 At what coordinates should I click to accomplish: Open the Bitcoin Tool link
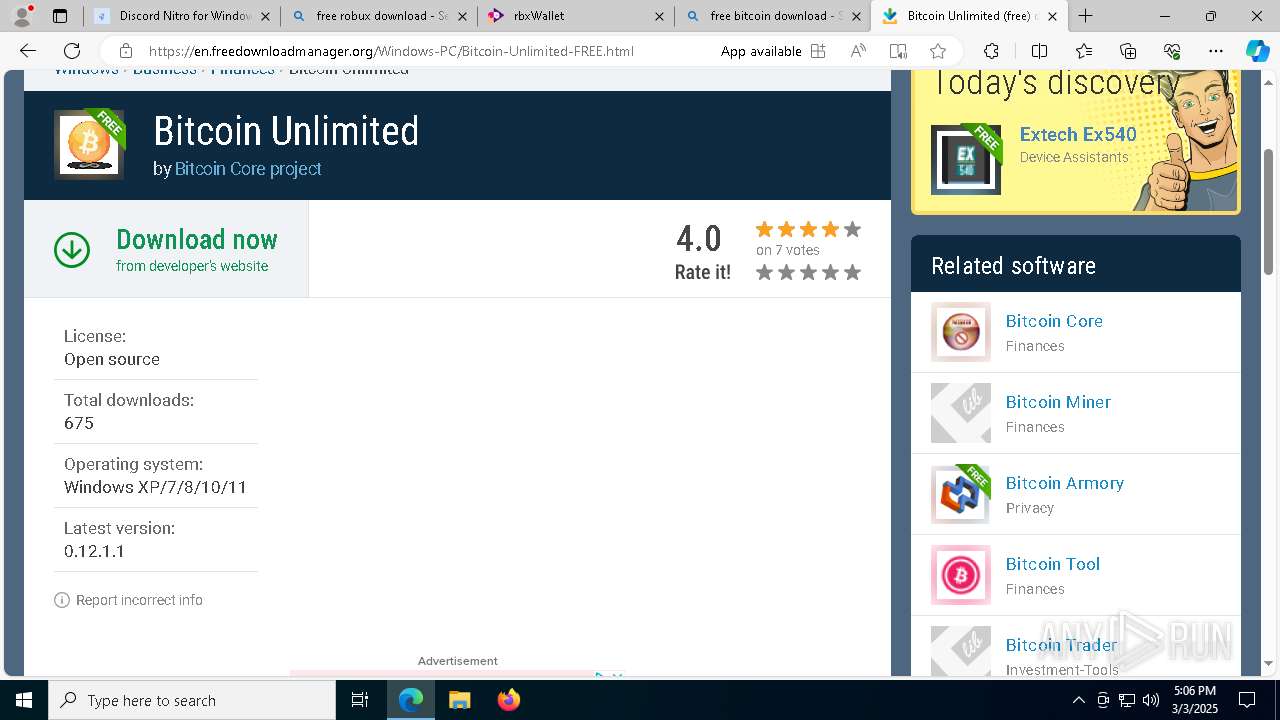point(1053,564)
